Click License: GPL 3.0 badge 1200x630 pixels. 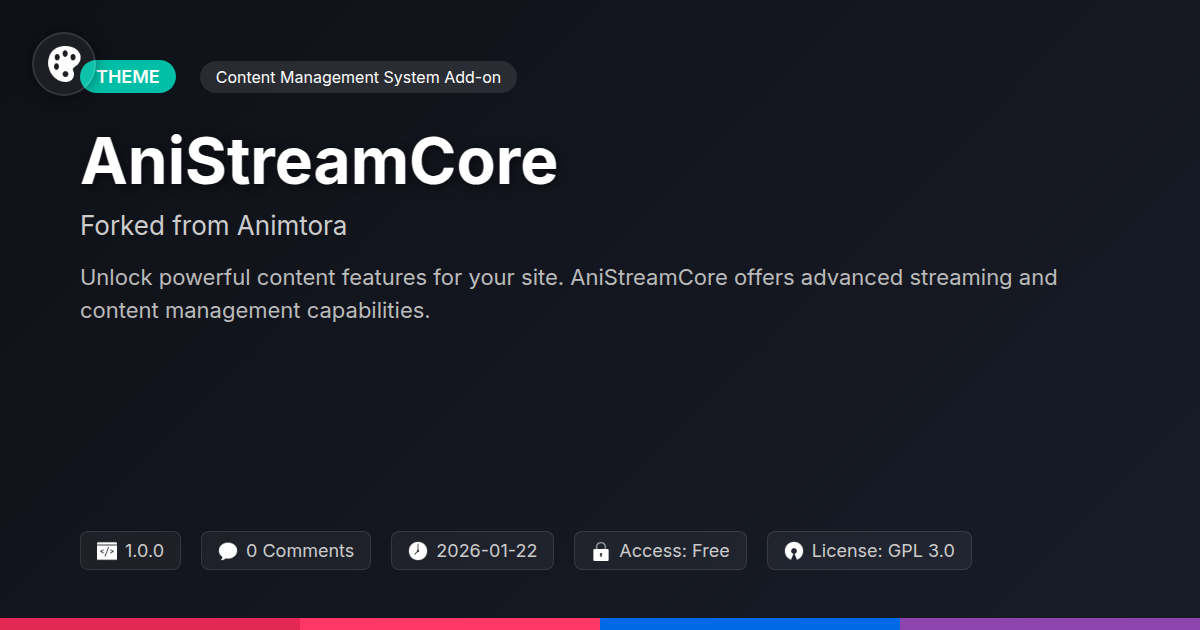[x=869, y=551]
